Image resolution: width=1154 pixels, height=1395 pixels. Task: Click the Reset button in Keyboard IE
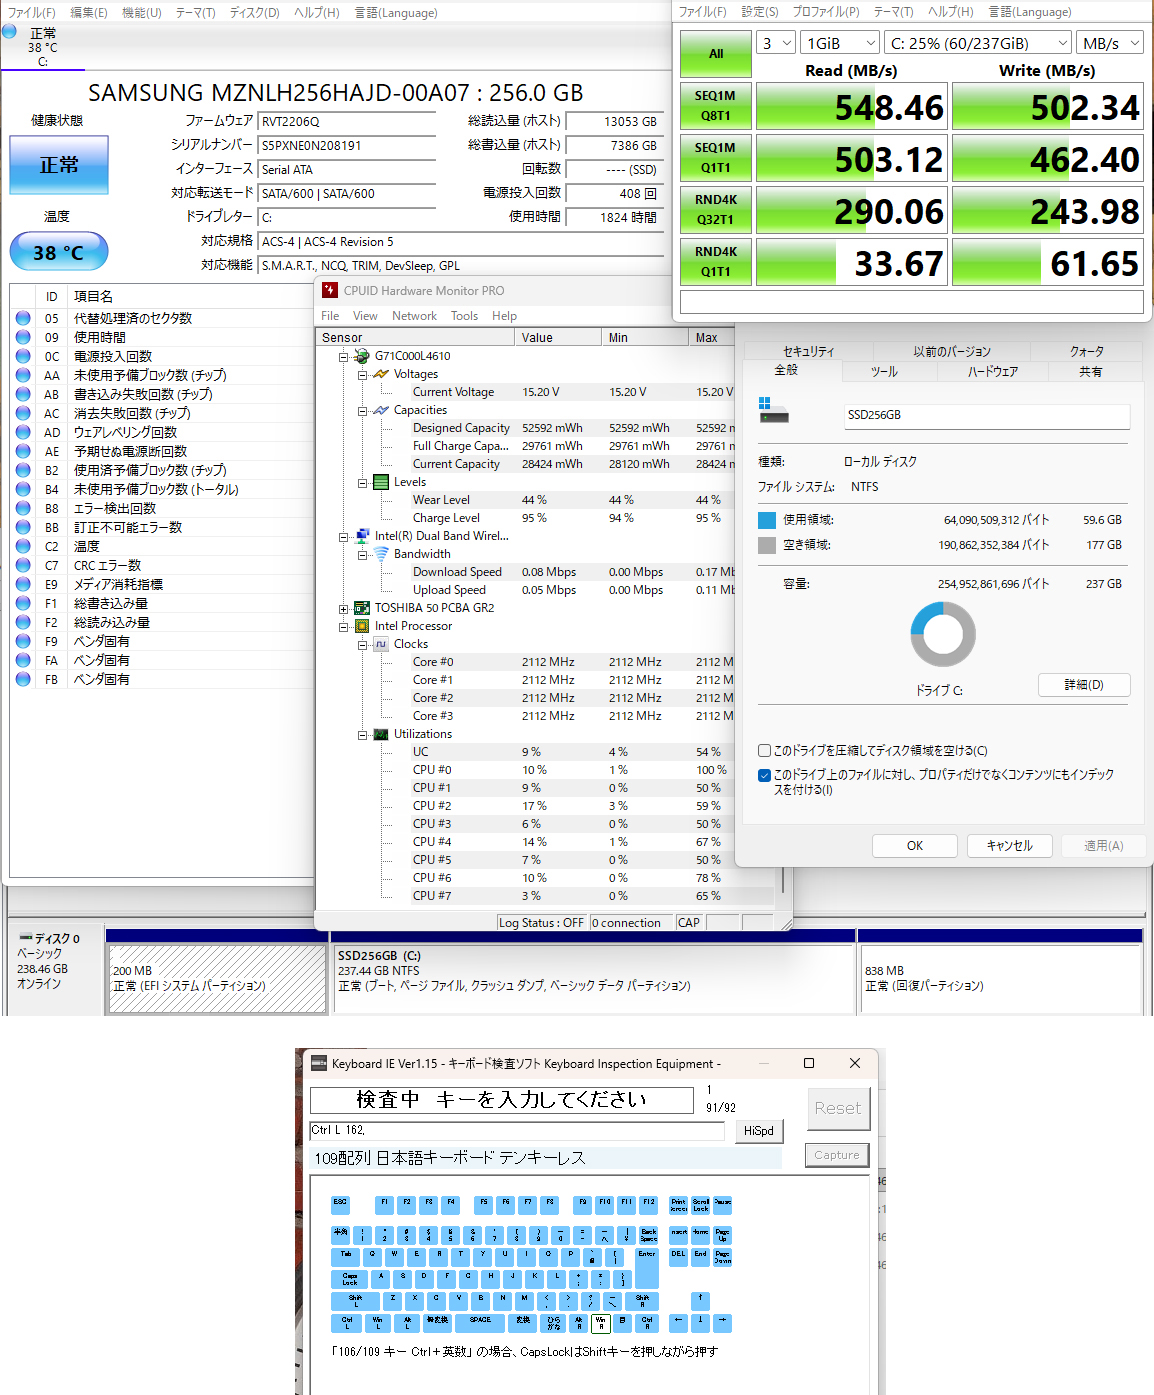tap(837, 1108)
